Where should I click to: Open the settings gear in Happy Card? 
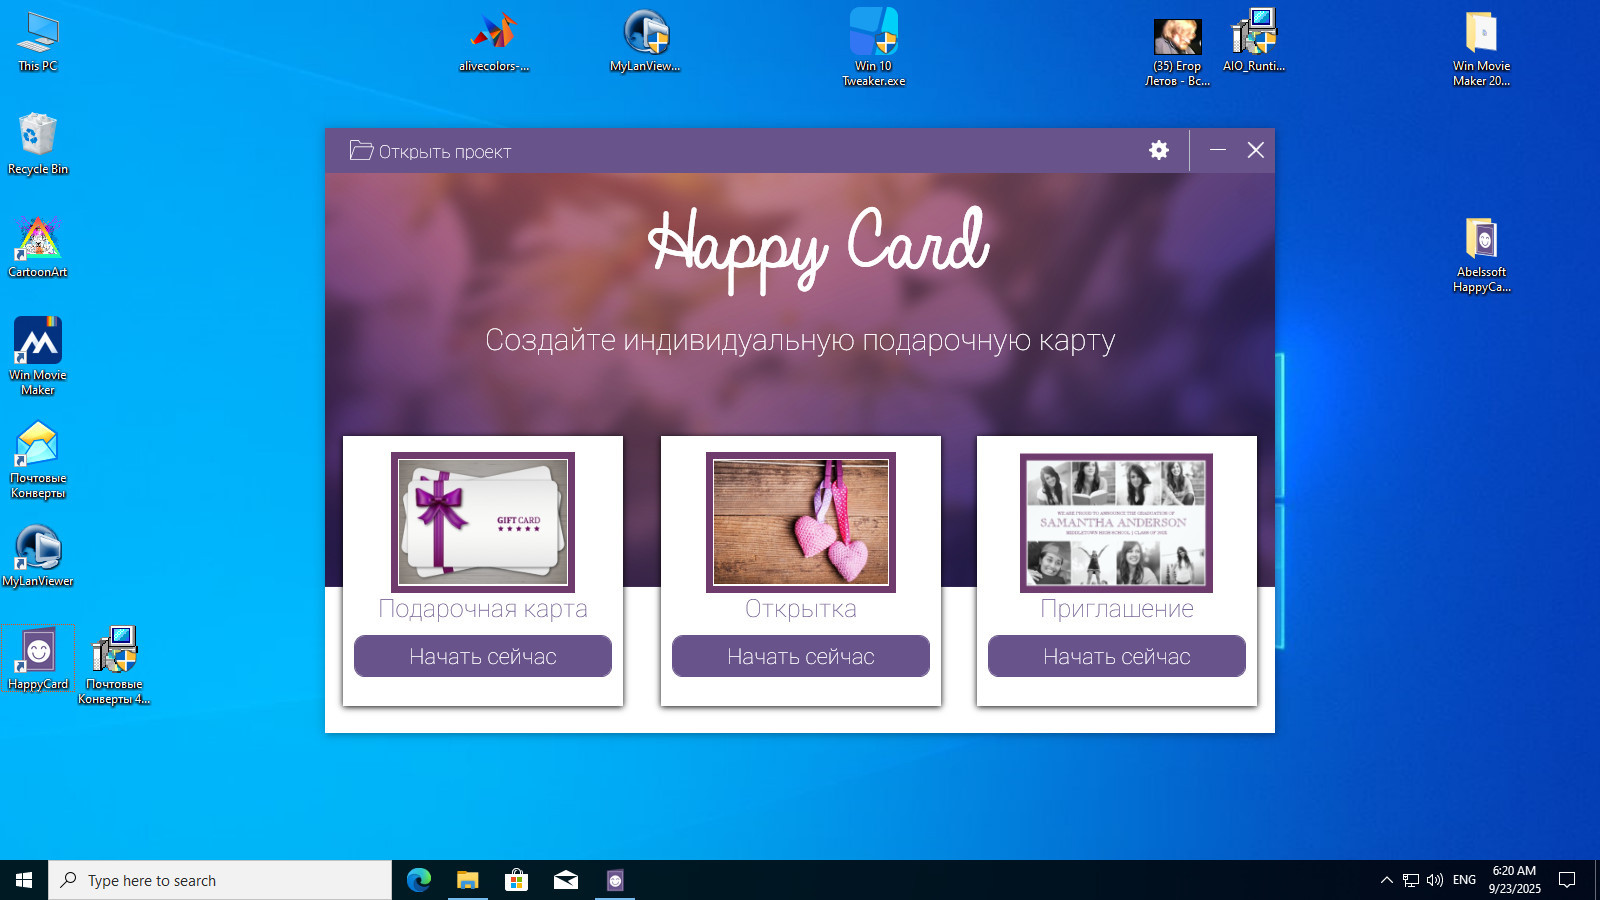coord(1159,150)
